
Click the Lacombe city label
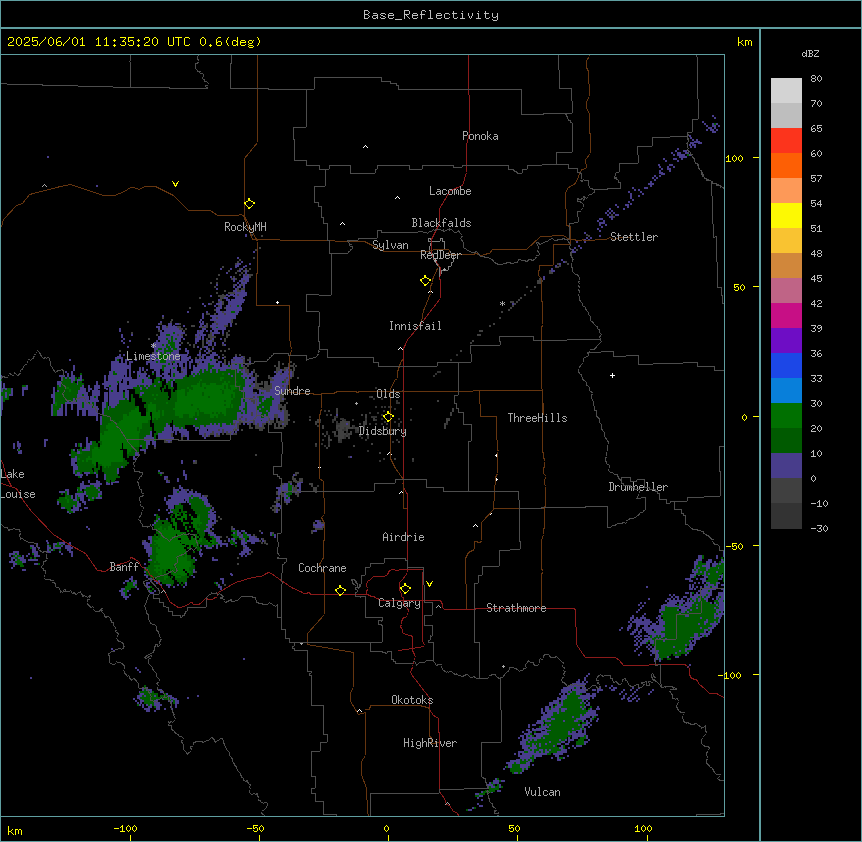point(450,191)
